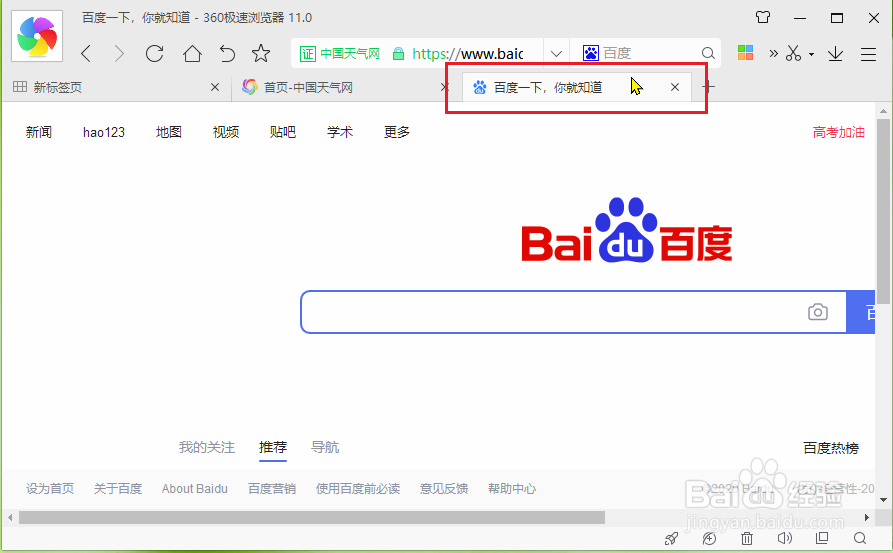Go forward using the forward arrow
893x553 pixels.
click(x=118, y=54)
